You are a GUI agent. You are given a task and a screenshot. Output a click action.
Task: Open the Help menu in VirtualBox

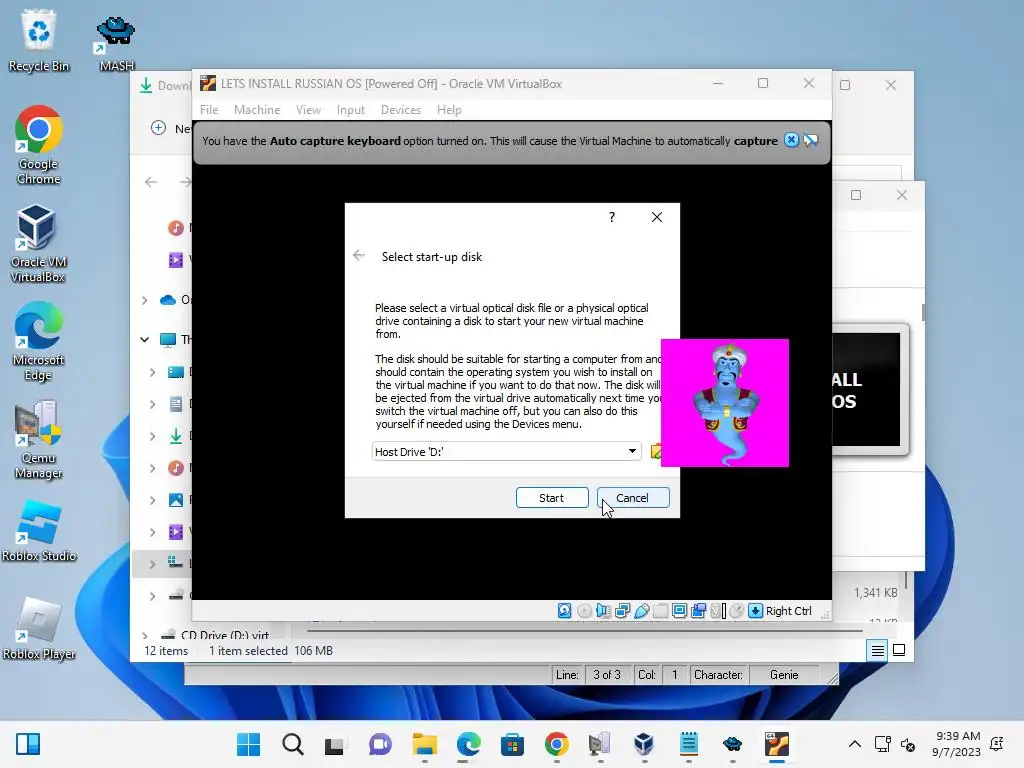pos(449,110)
